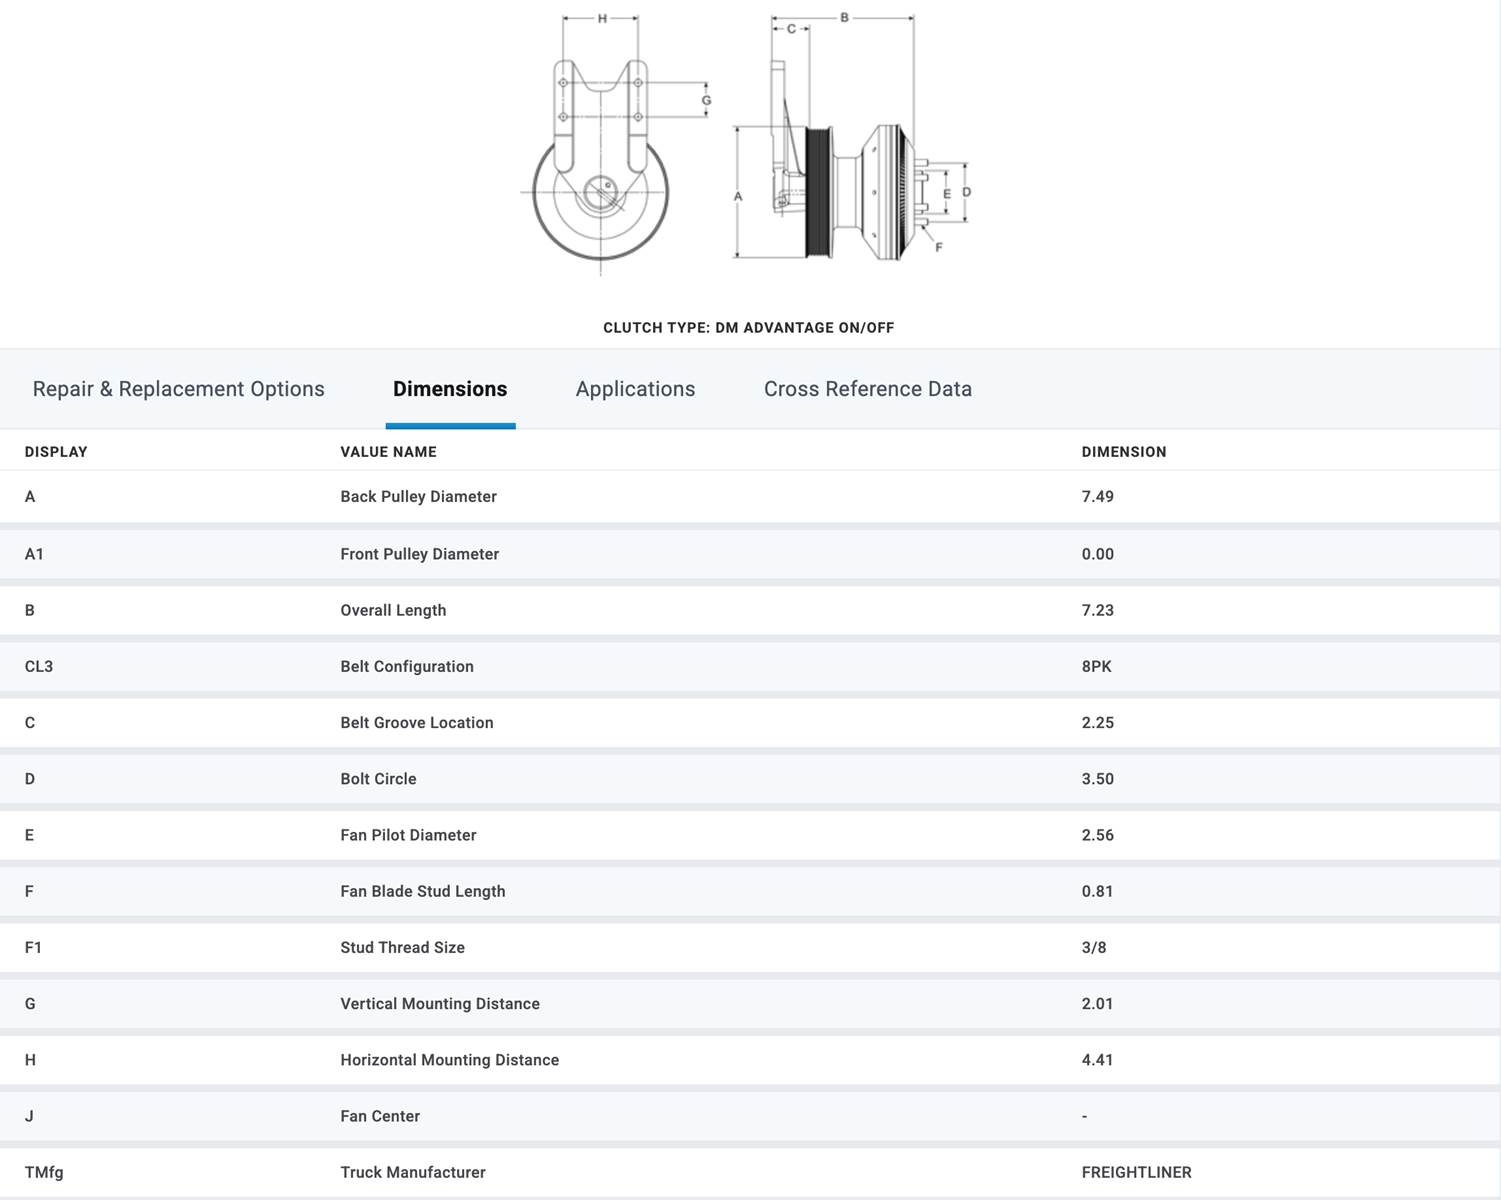Click the FREIGHTLINER truck manufacturer value

[x=1136, y=1172]
